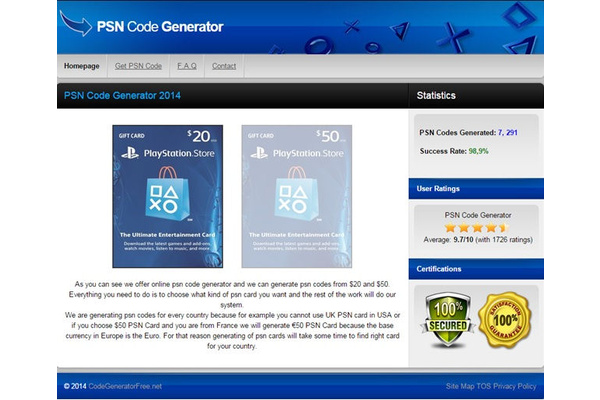Open the TOS link
Viewport: 600px width, 400px height.
point(484,386)
